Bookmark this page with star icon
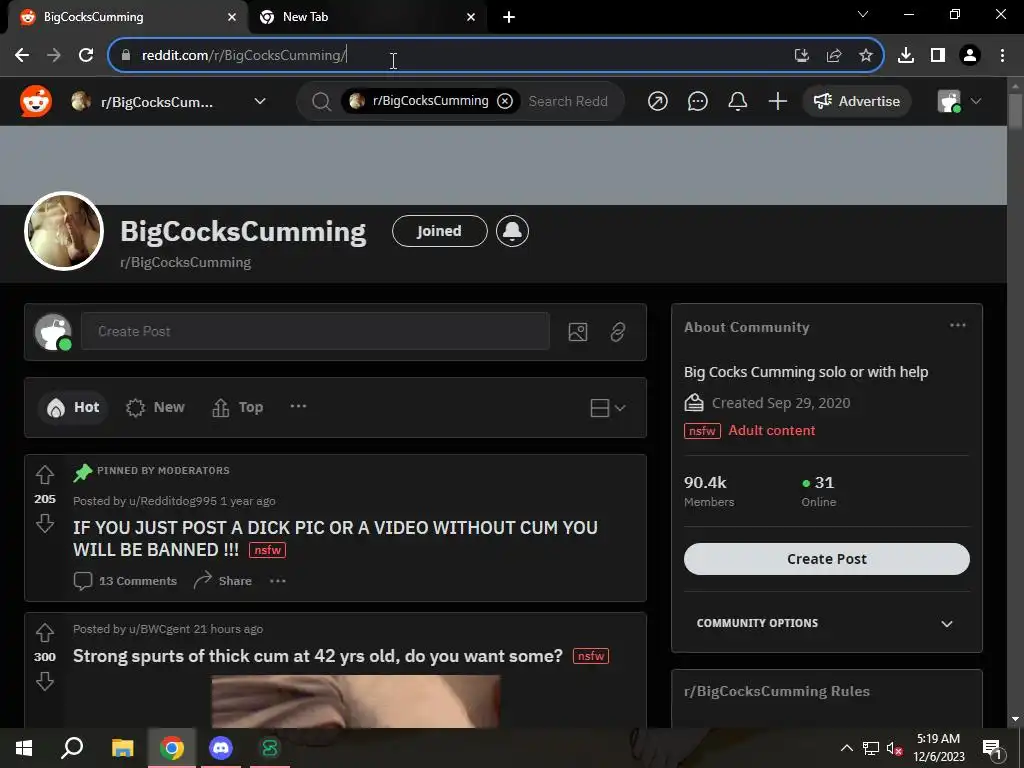Viewport: 1024px width, 768px height. tap(866, 56)
